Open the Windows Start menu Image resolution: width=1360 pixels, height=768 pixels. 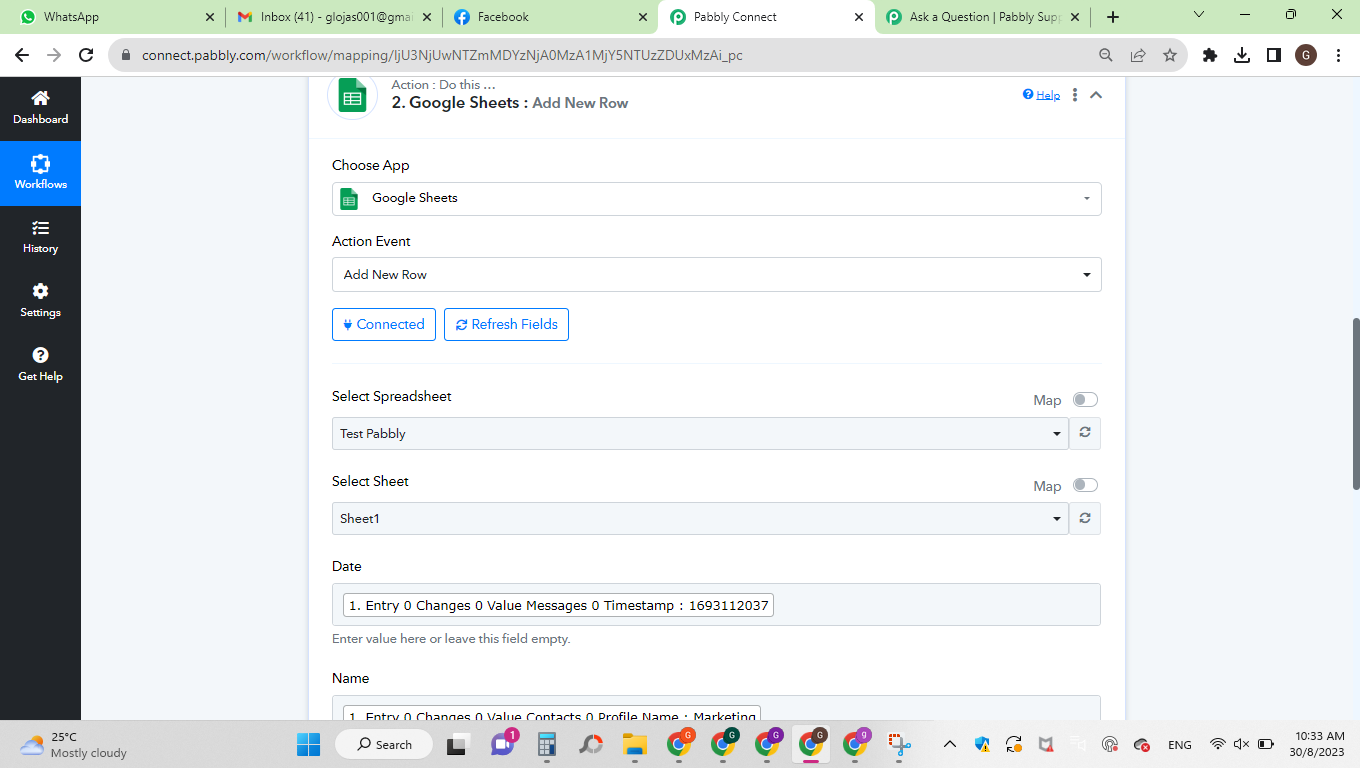308,744
